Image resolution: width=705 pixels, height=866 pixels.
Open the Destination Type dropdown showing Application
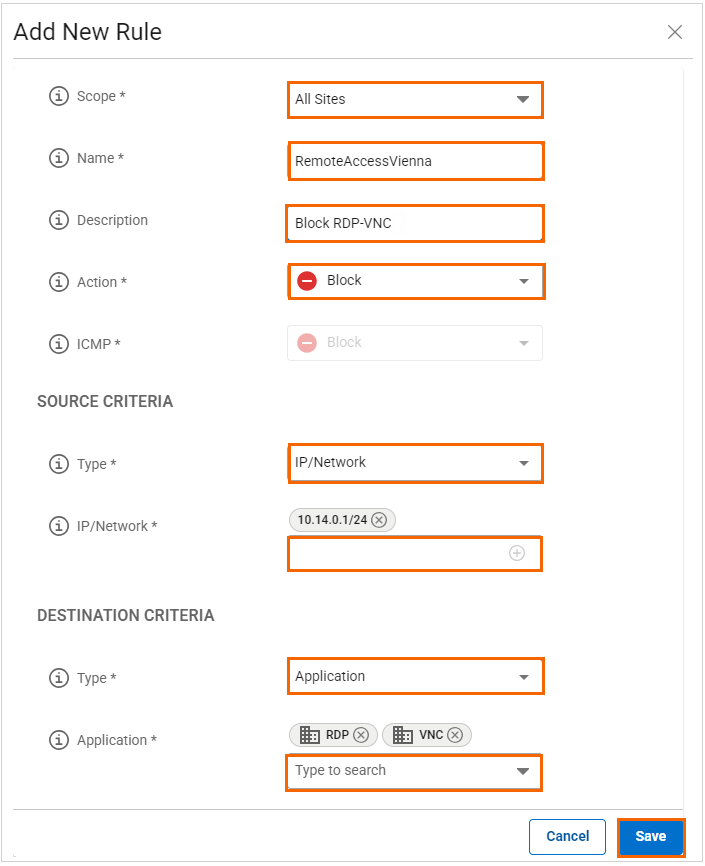coord(523,677)
